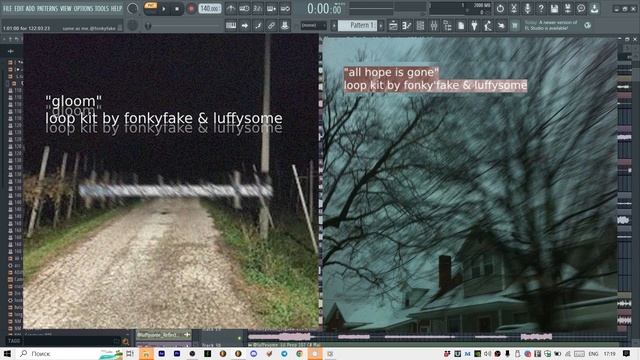The image size is (640, 360).
Task: Toggle auto-scrolling arrow icon
Action: (244, 26)
